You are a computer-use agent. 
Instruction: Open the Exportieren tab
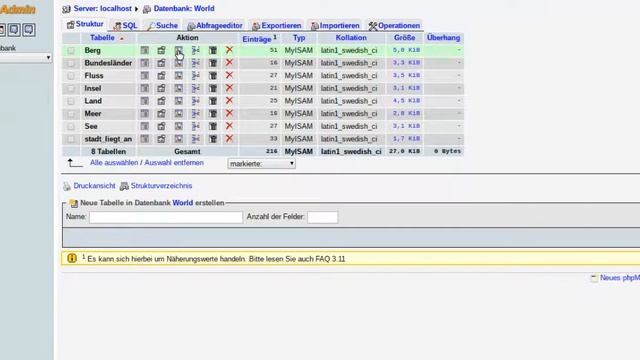point(277,25)
